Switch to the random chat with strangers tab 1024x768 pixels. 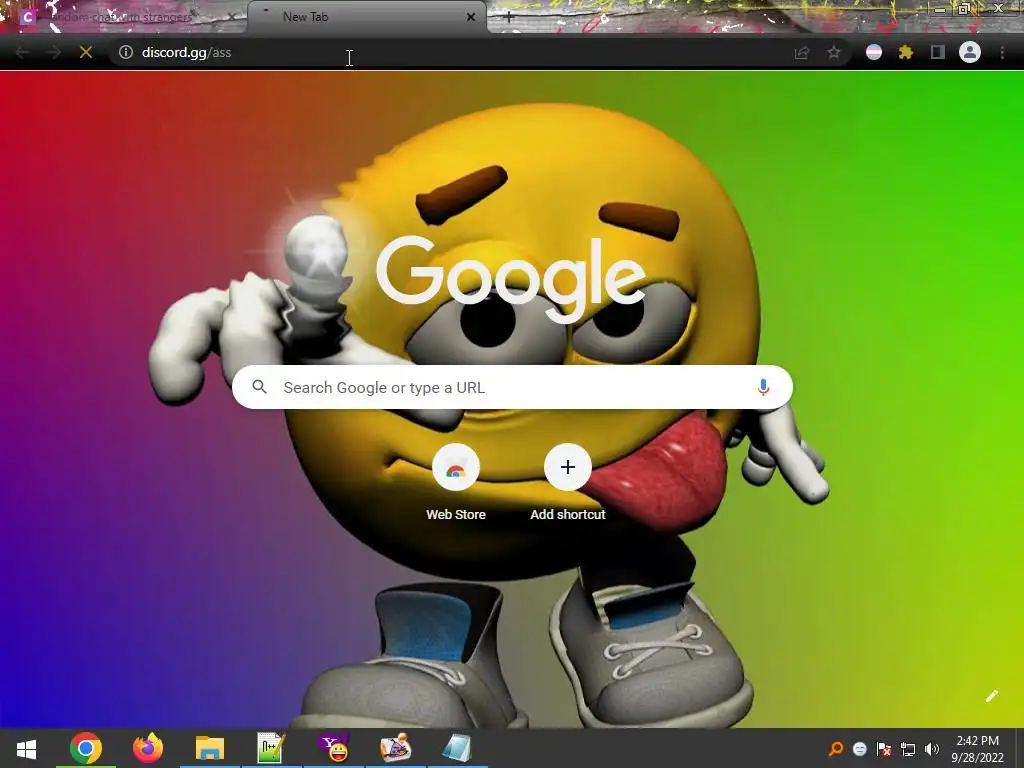click(124, 17)
